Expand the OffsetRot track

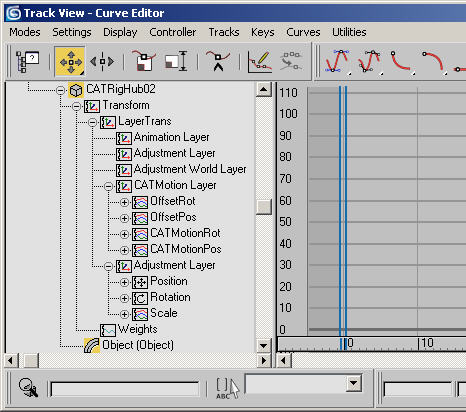click(124, 202)
